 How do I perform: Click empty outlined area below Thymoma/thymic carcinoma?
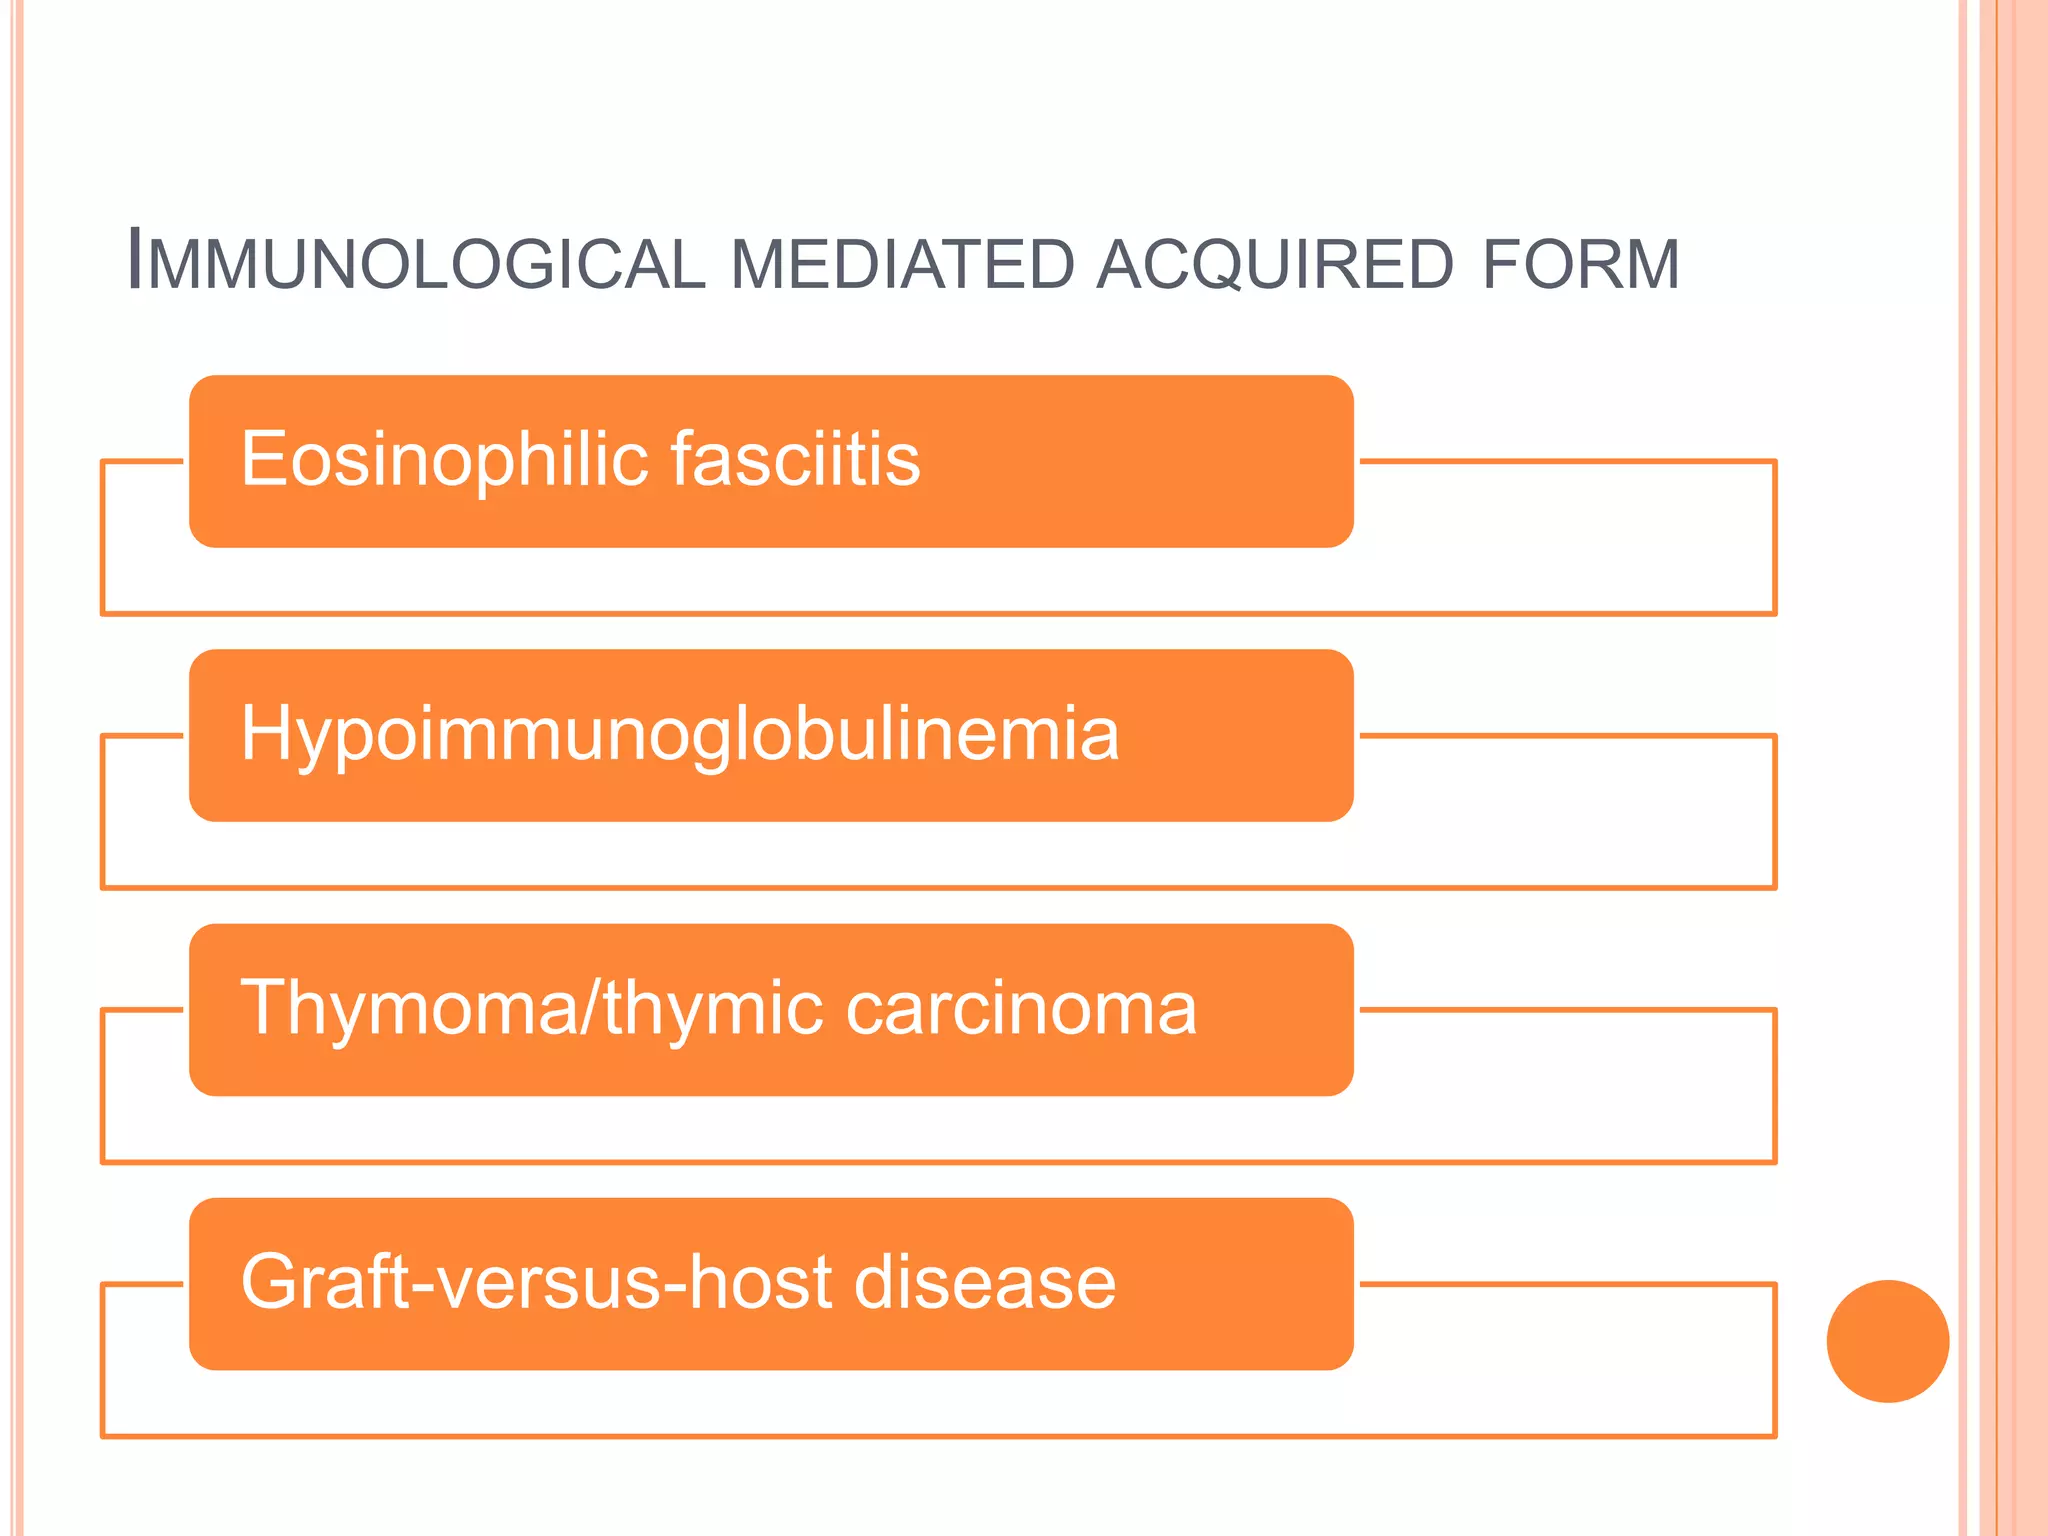click(x=938, y=1129)
